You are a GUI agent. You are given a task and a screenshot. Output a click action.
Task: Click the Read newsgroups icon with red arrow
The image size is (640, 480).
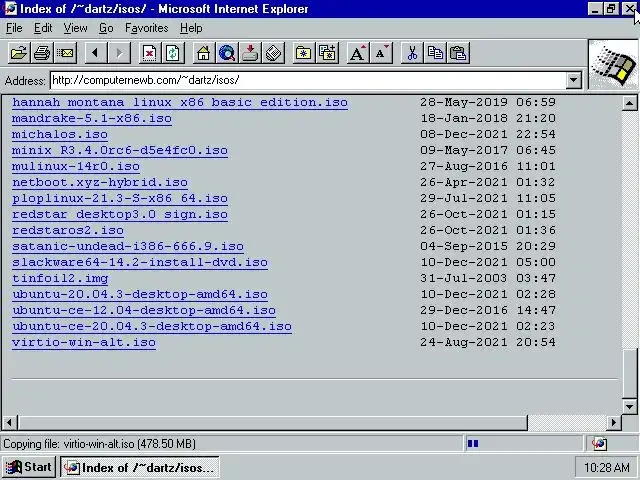250,53
